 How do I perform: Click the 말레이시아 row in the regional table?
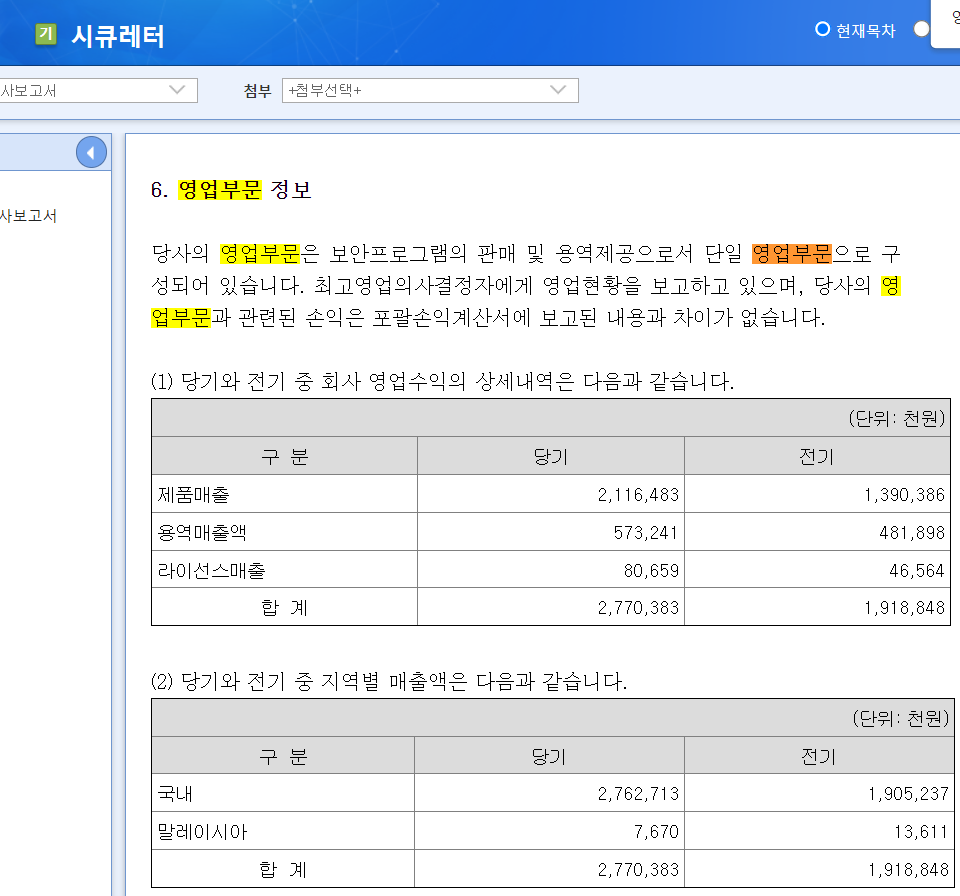click(x=202, y=831)
